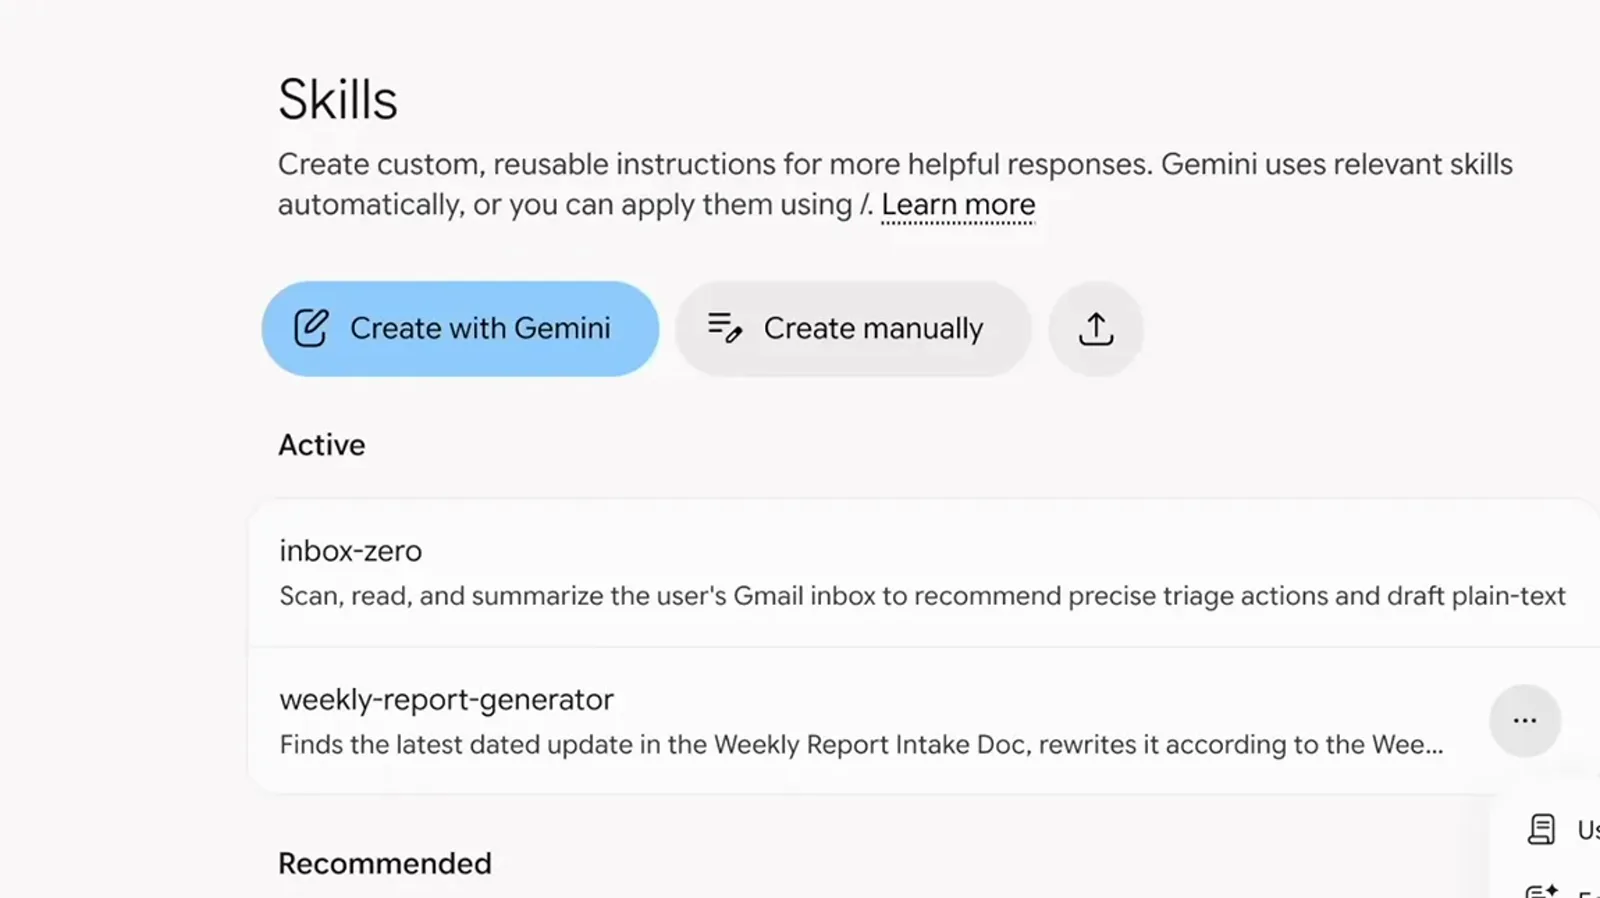Click the Skills page title

click(338, 99)
